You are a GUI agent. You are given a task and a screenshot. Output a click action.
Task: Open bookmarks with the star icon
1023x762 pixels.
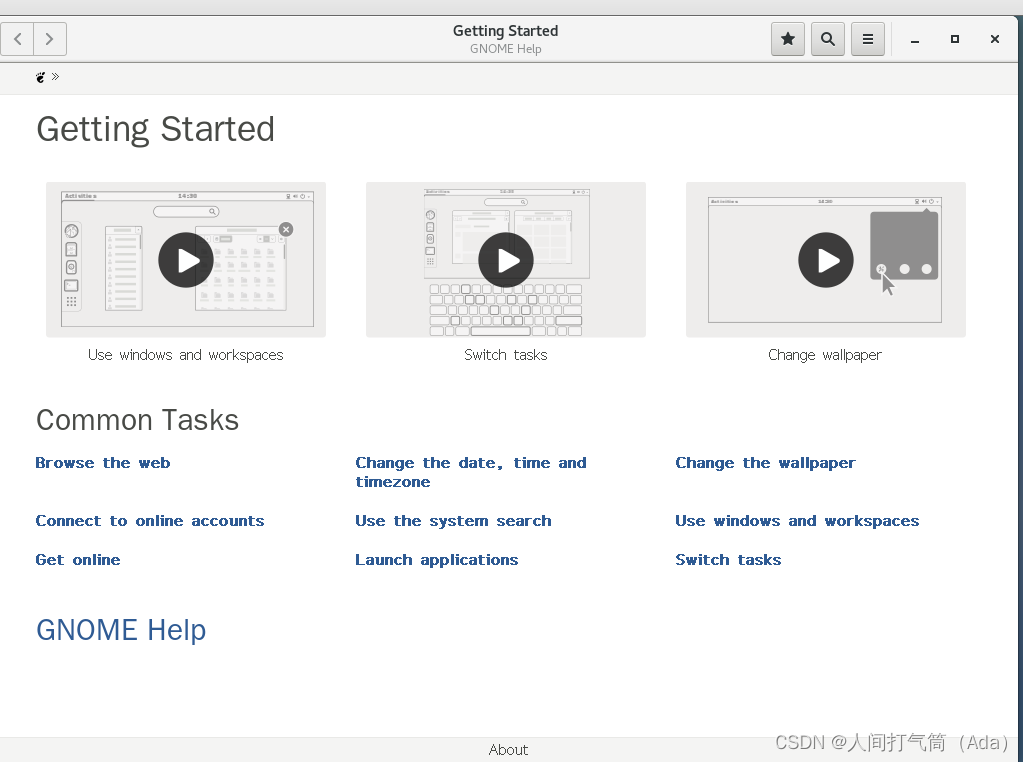[x=787, y=39]
